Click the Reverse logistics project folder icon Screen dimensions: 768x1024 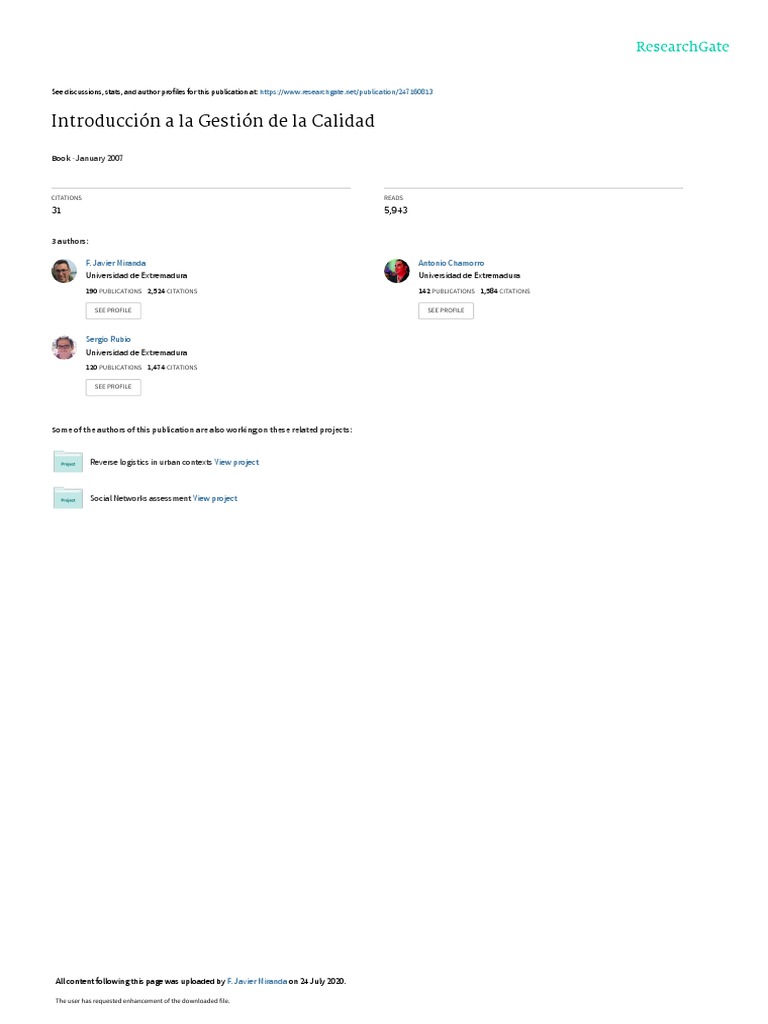tap(68, 462)
